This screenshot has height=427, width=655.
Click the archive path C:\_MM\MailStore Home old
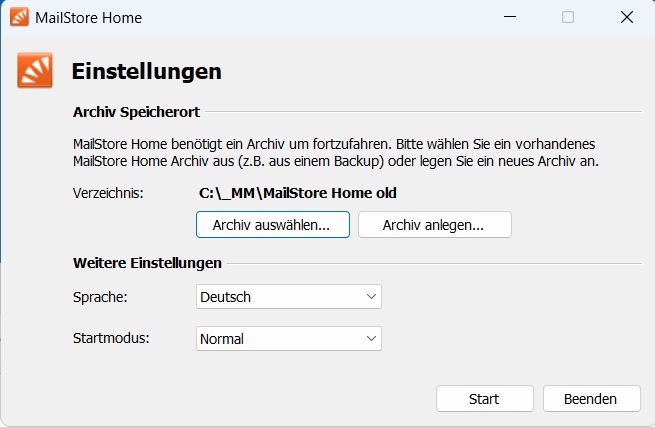point(297,193)
